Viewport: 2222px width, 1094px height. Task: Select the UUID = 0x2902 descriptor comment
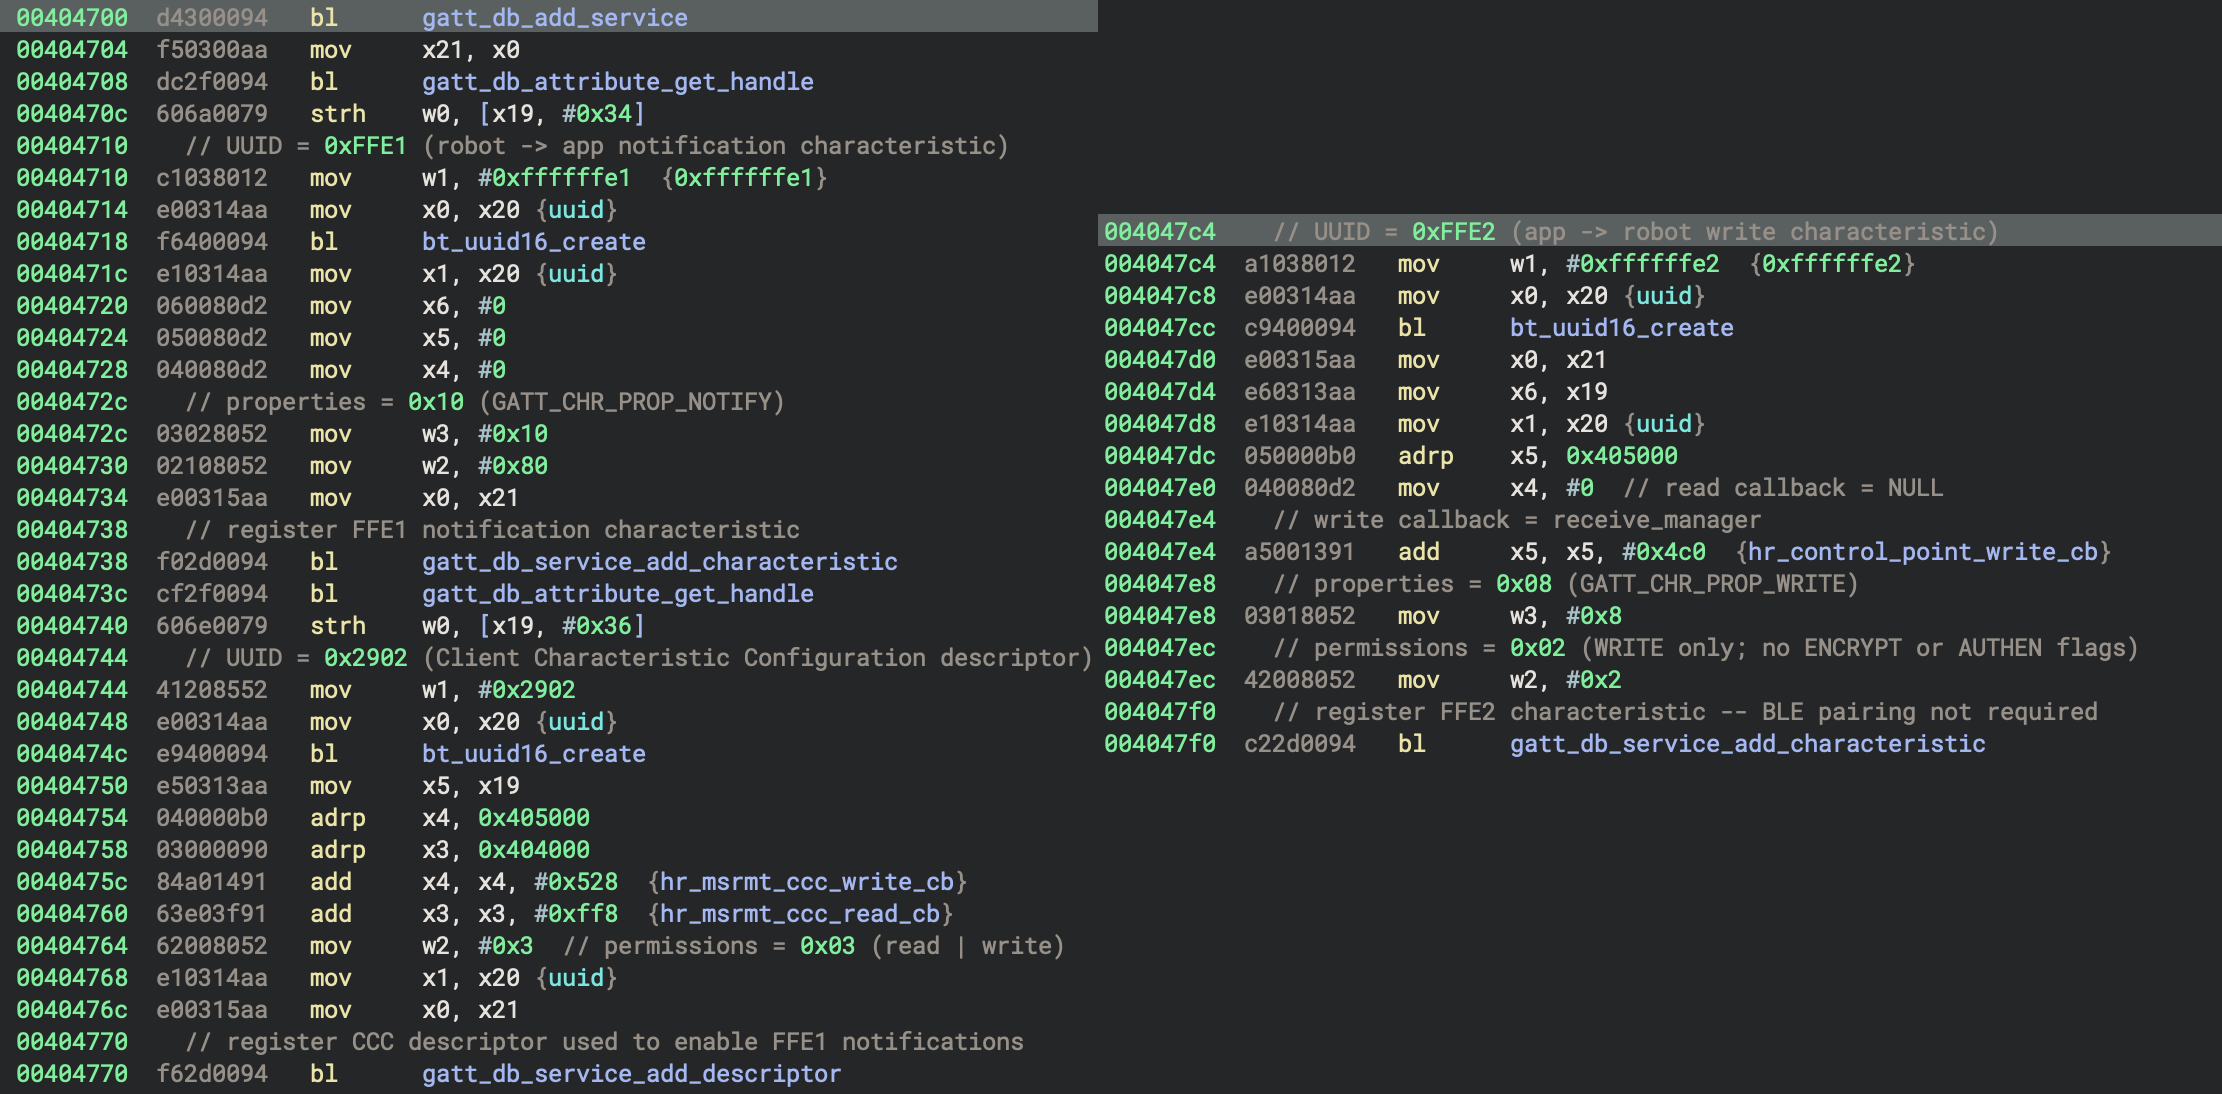coord(638,658)
